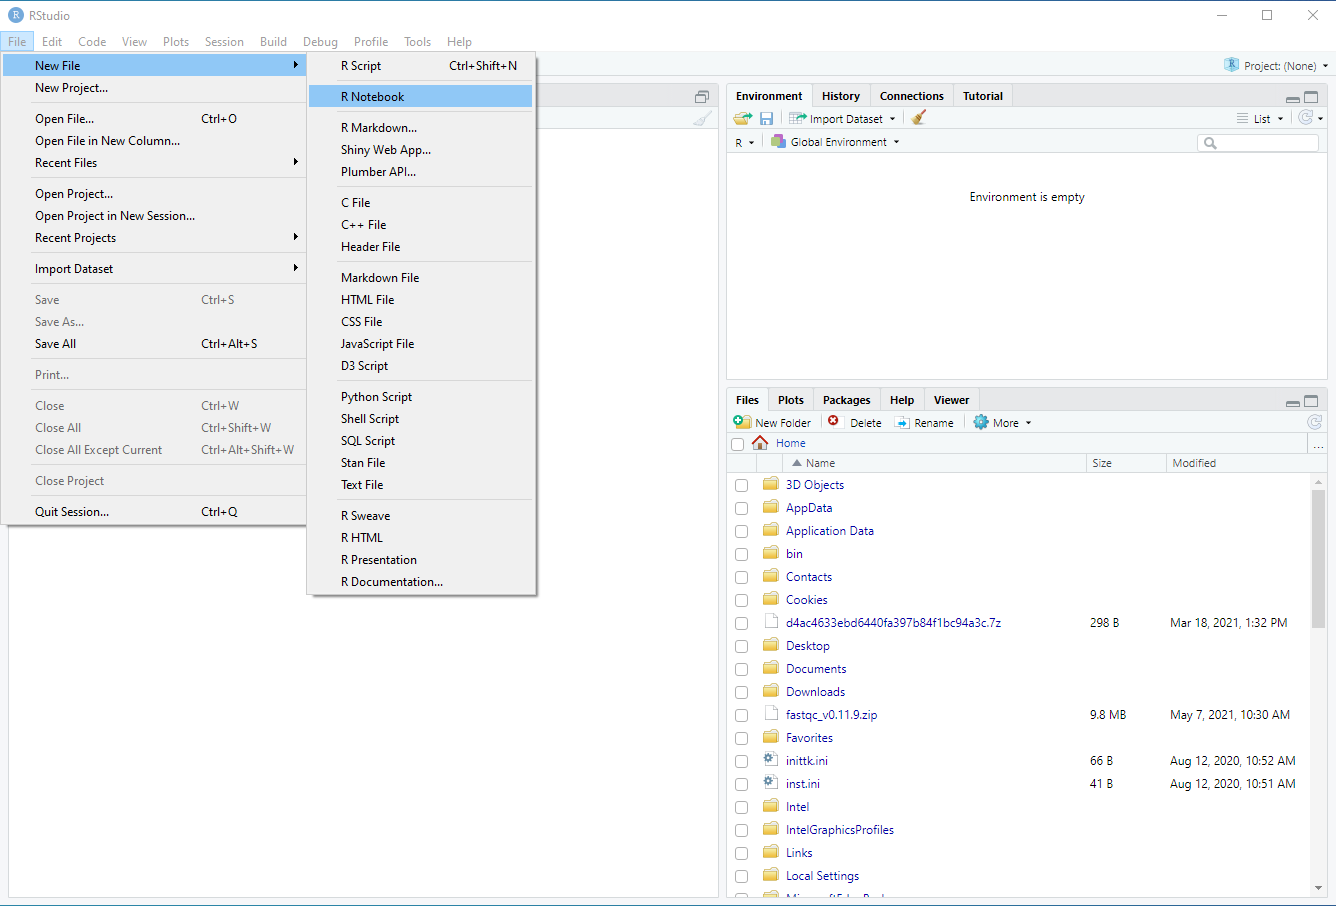The image size is (1336, 906).
Task: Open the Tools menu
Action: [417, 41]
